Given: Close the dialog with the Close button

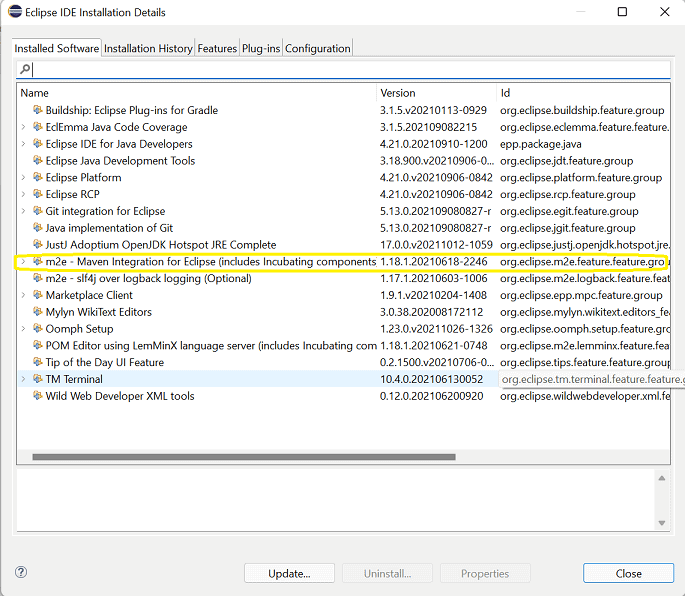Looking at the screenshot, I should (628, 573).
